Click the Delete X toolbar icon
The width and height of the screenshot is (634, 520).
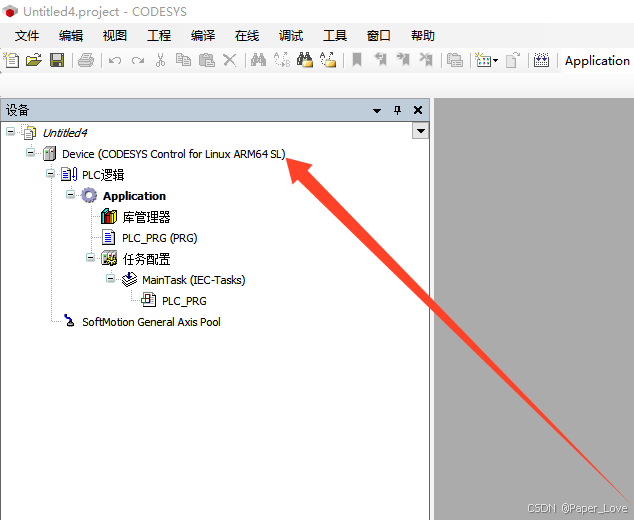(x=230, y=60)
